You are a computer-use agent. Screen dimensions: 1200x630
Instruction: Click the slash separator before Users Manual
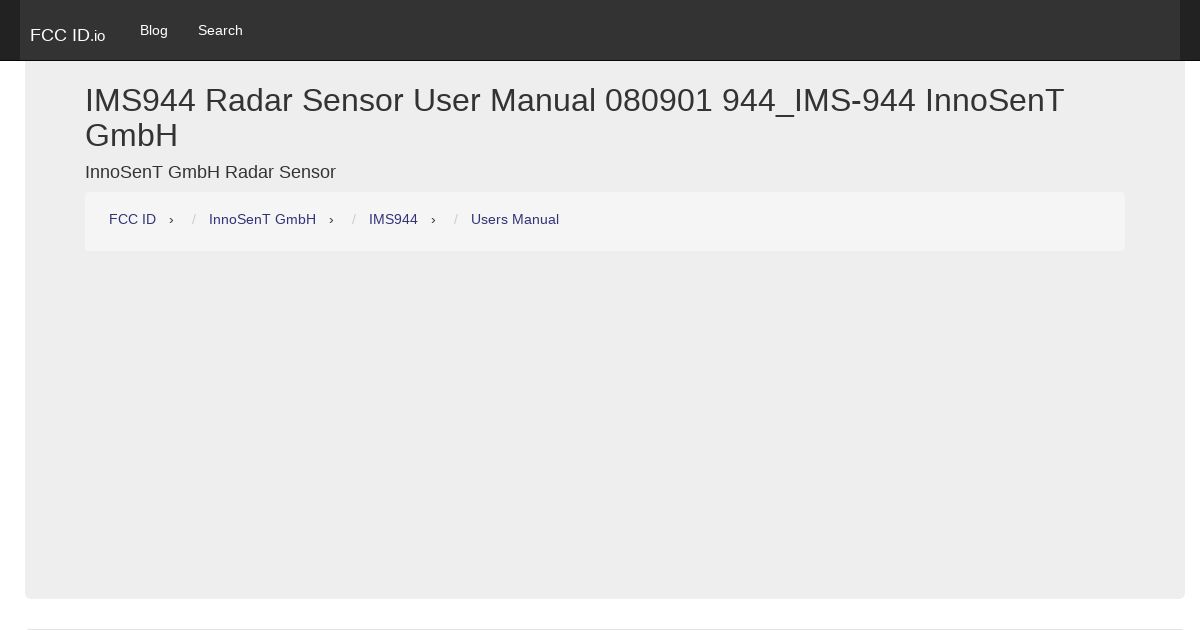pos(456,220)
